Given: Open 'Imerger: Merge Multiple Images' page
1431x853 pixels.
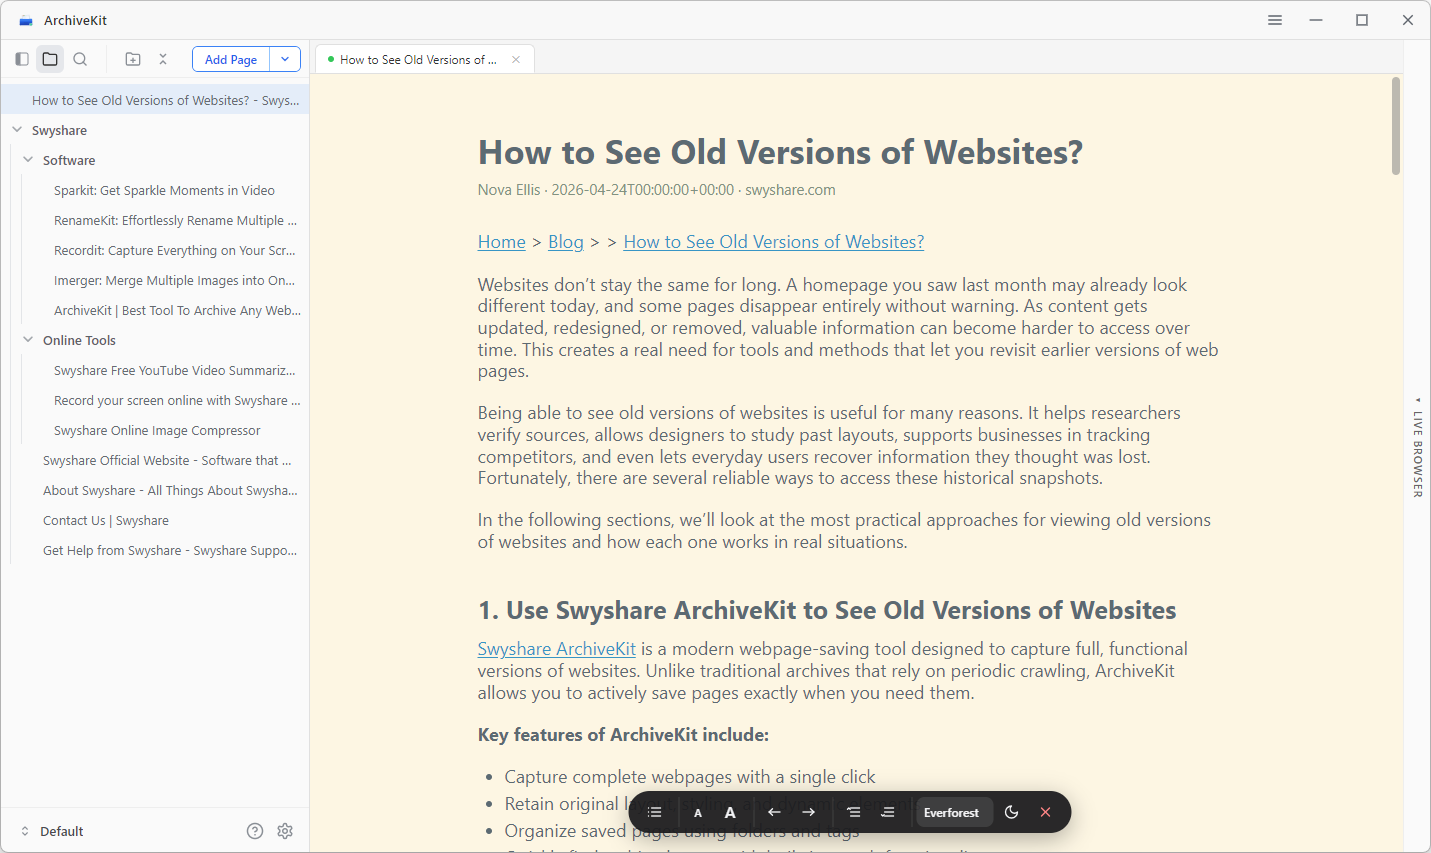Looking at the screenshot, I should pos(174,280).
